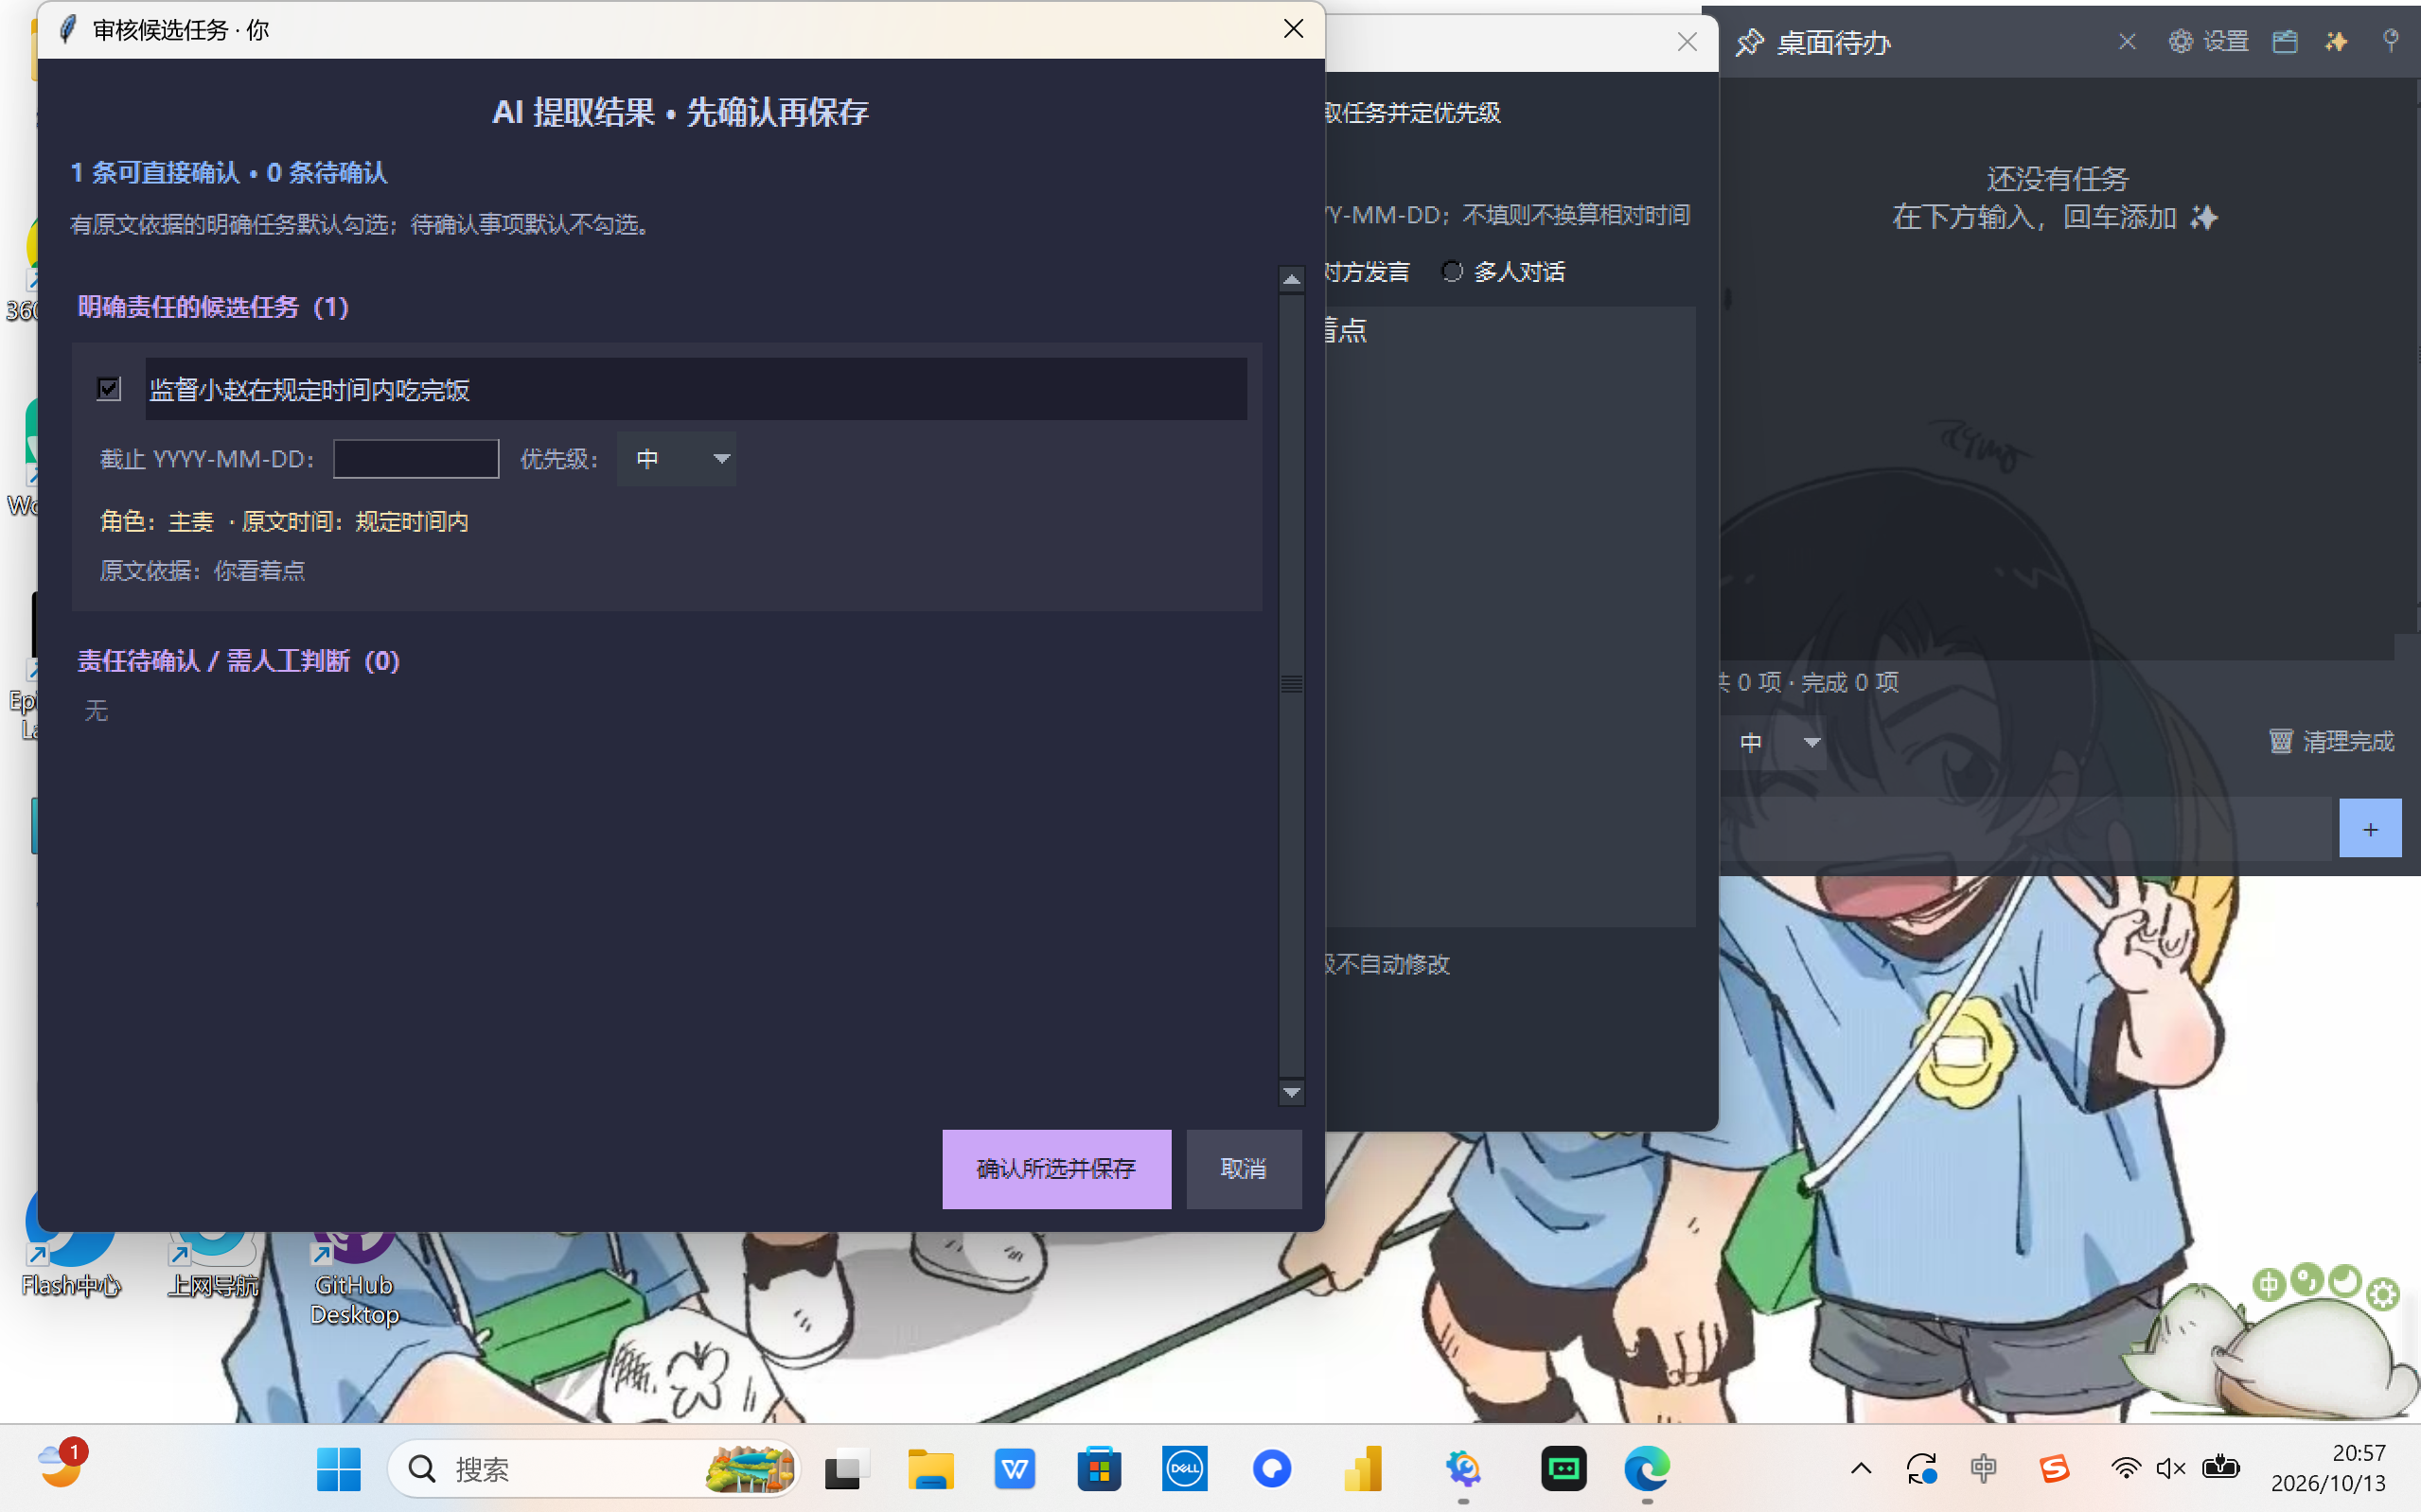Image resolution: width=2421 pixels, height=1512 pixels.
Task: Expand the hidden system tray icons chevron
Action: [x=1860, y=1469]
